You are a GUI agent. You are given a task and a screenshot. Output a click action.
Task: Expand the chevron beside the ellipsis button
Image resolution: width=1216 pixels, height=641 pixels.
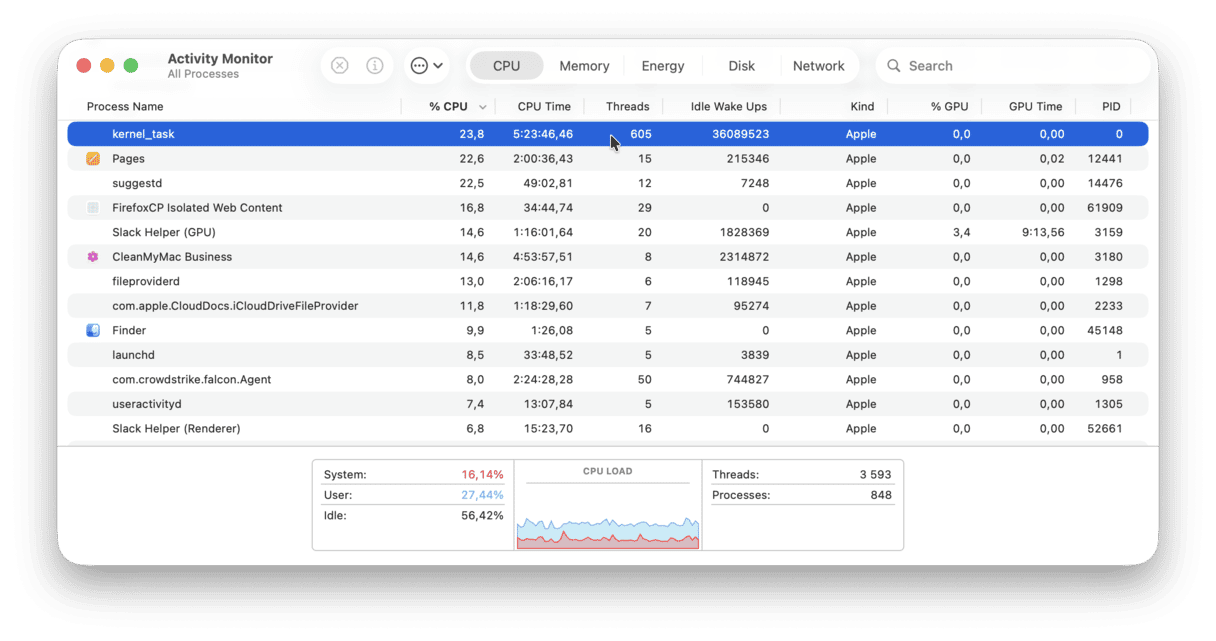(x=438, y=65)
